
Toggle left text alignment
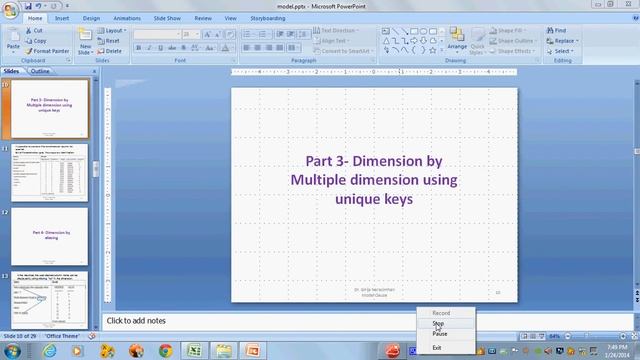tap(247, 48)
